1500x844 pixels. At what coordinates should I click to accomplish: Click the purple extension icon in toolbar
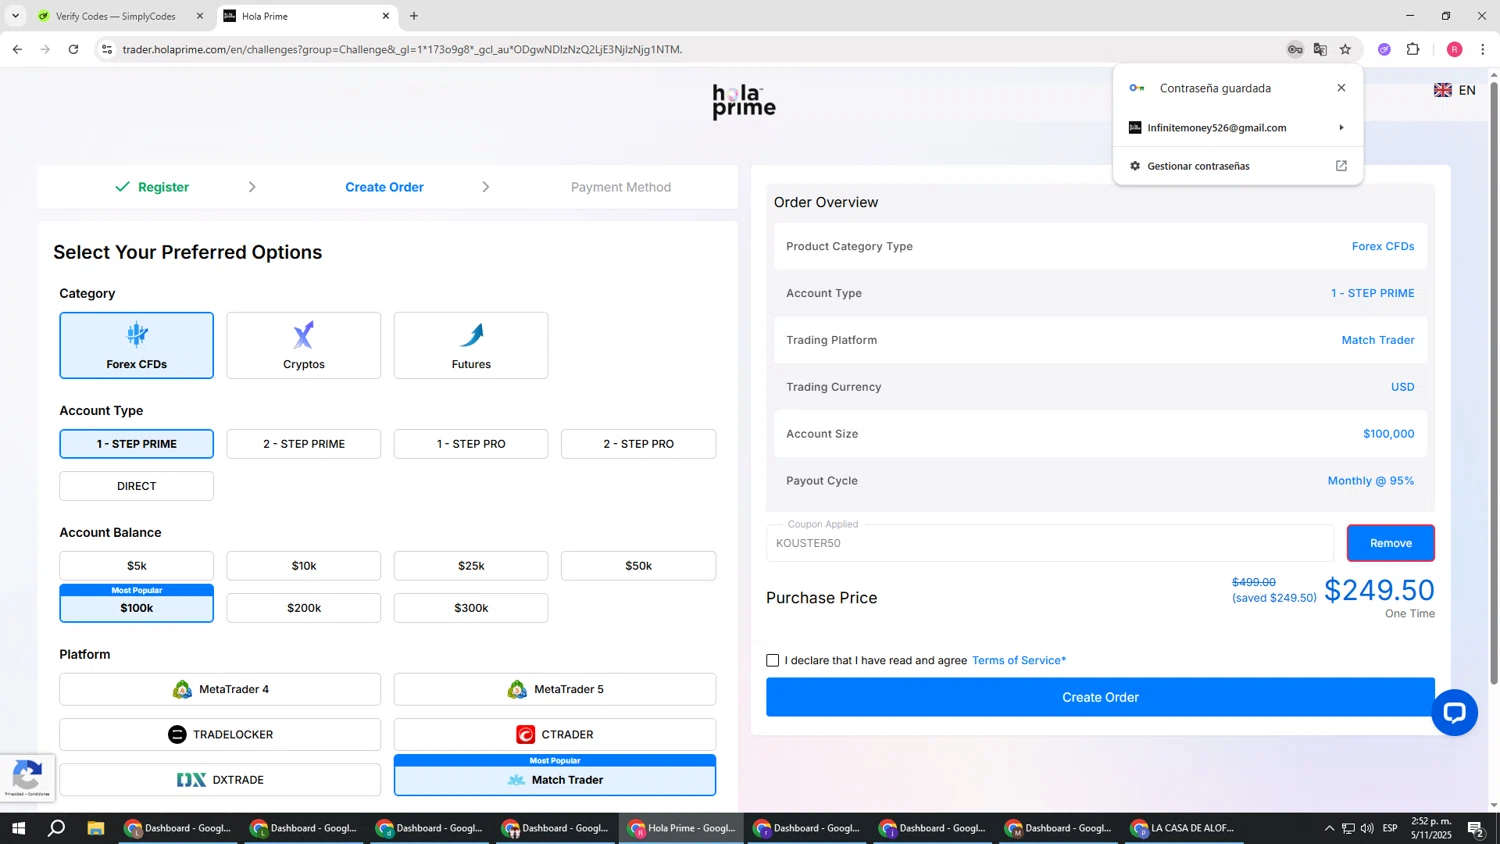(1384, 49)
